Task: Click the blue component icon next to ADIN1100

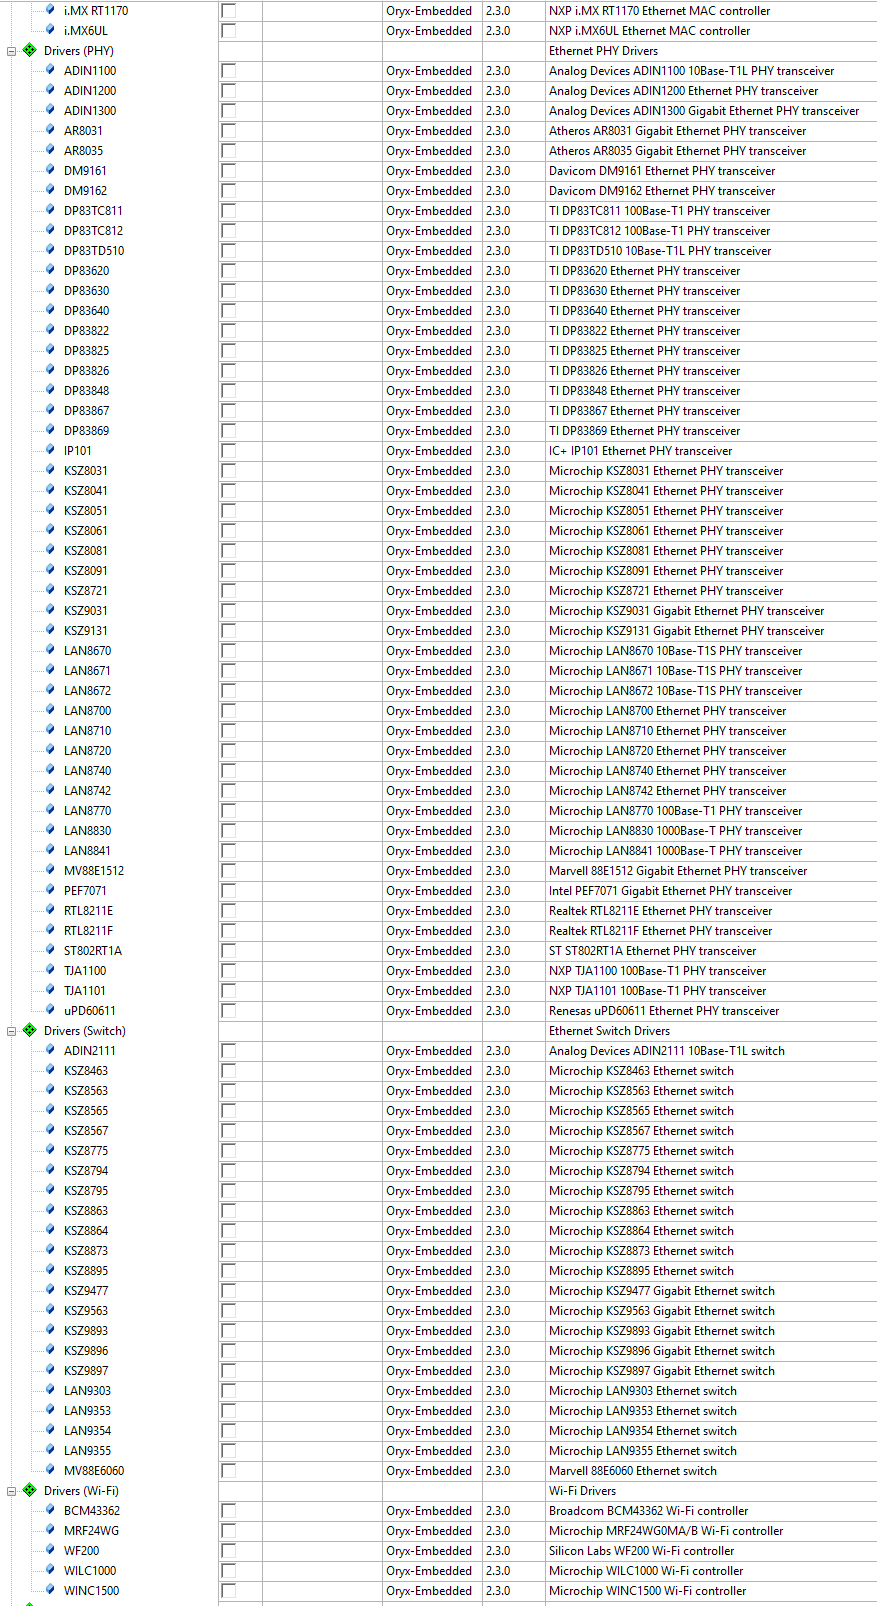Action: [x=51, y=70]
